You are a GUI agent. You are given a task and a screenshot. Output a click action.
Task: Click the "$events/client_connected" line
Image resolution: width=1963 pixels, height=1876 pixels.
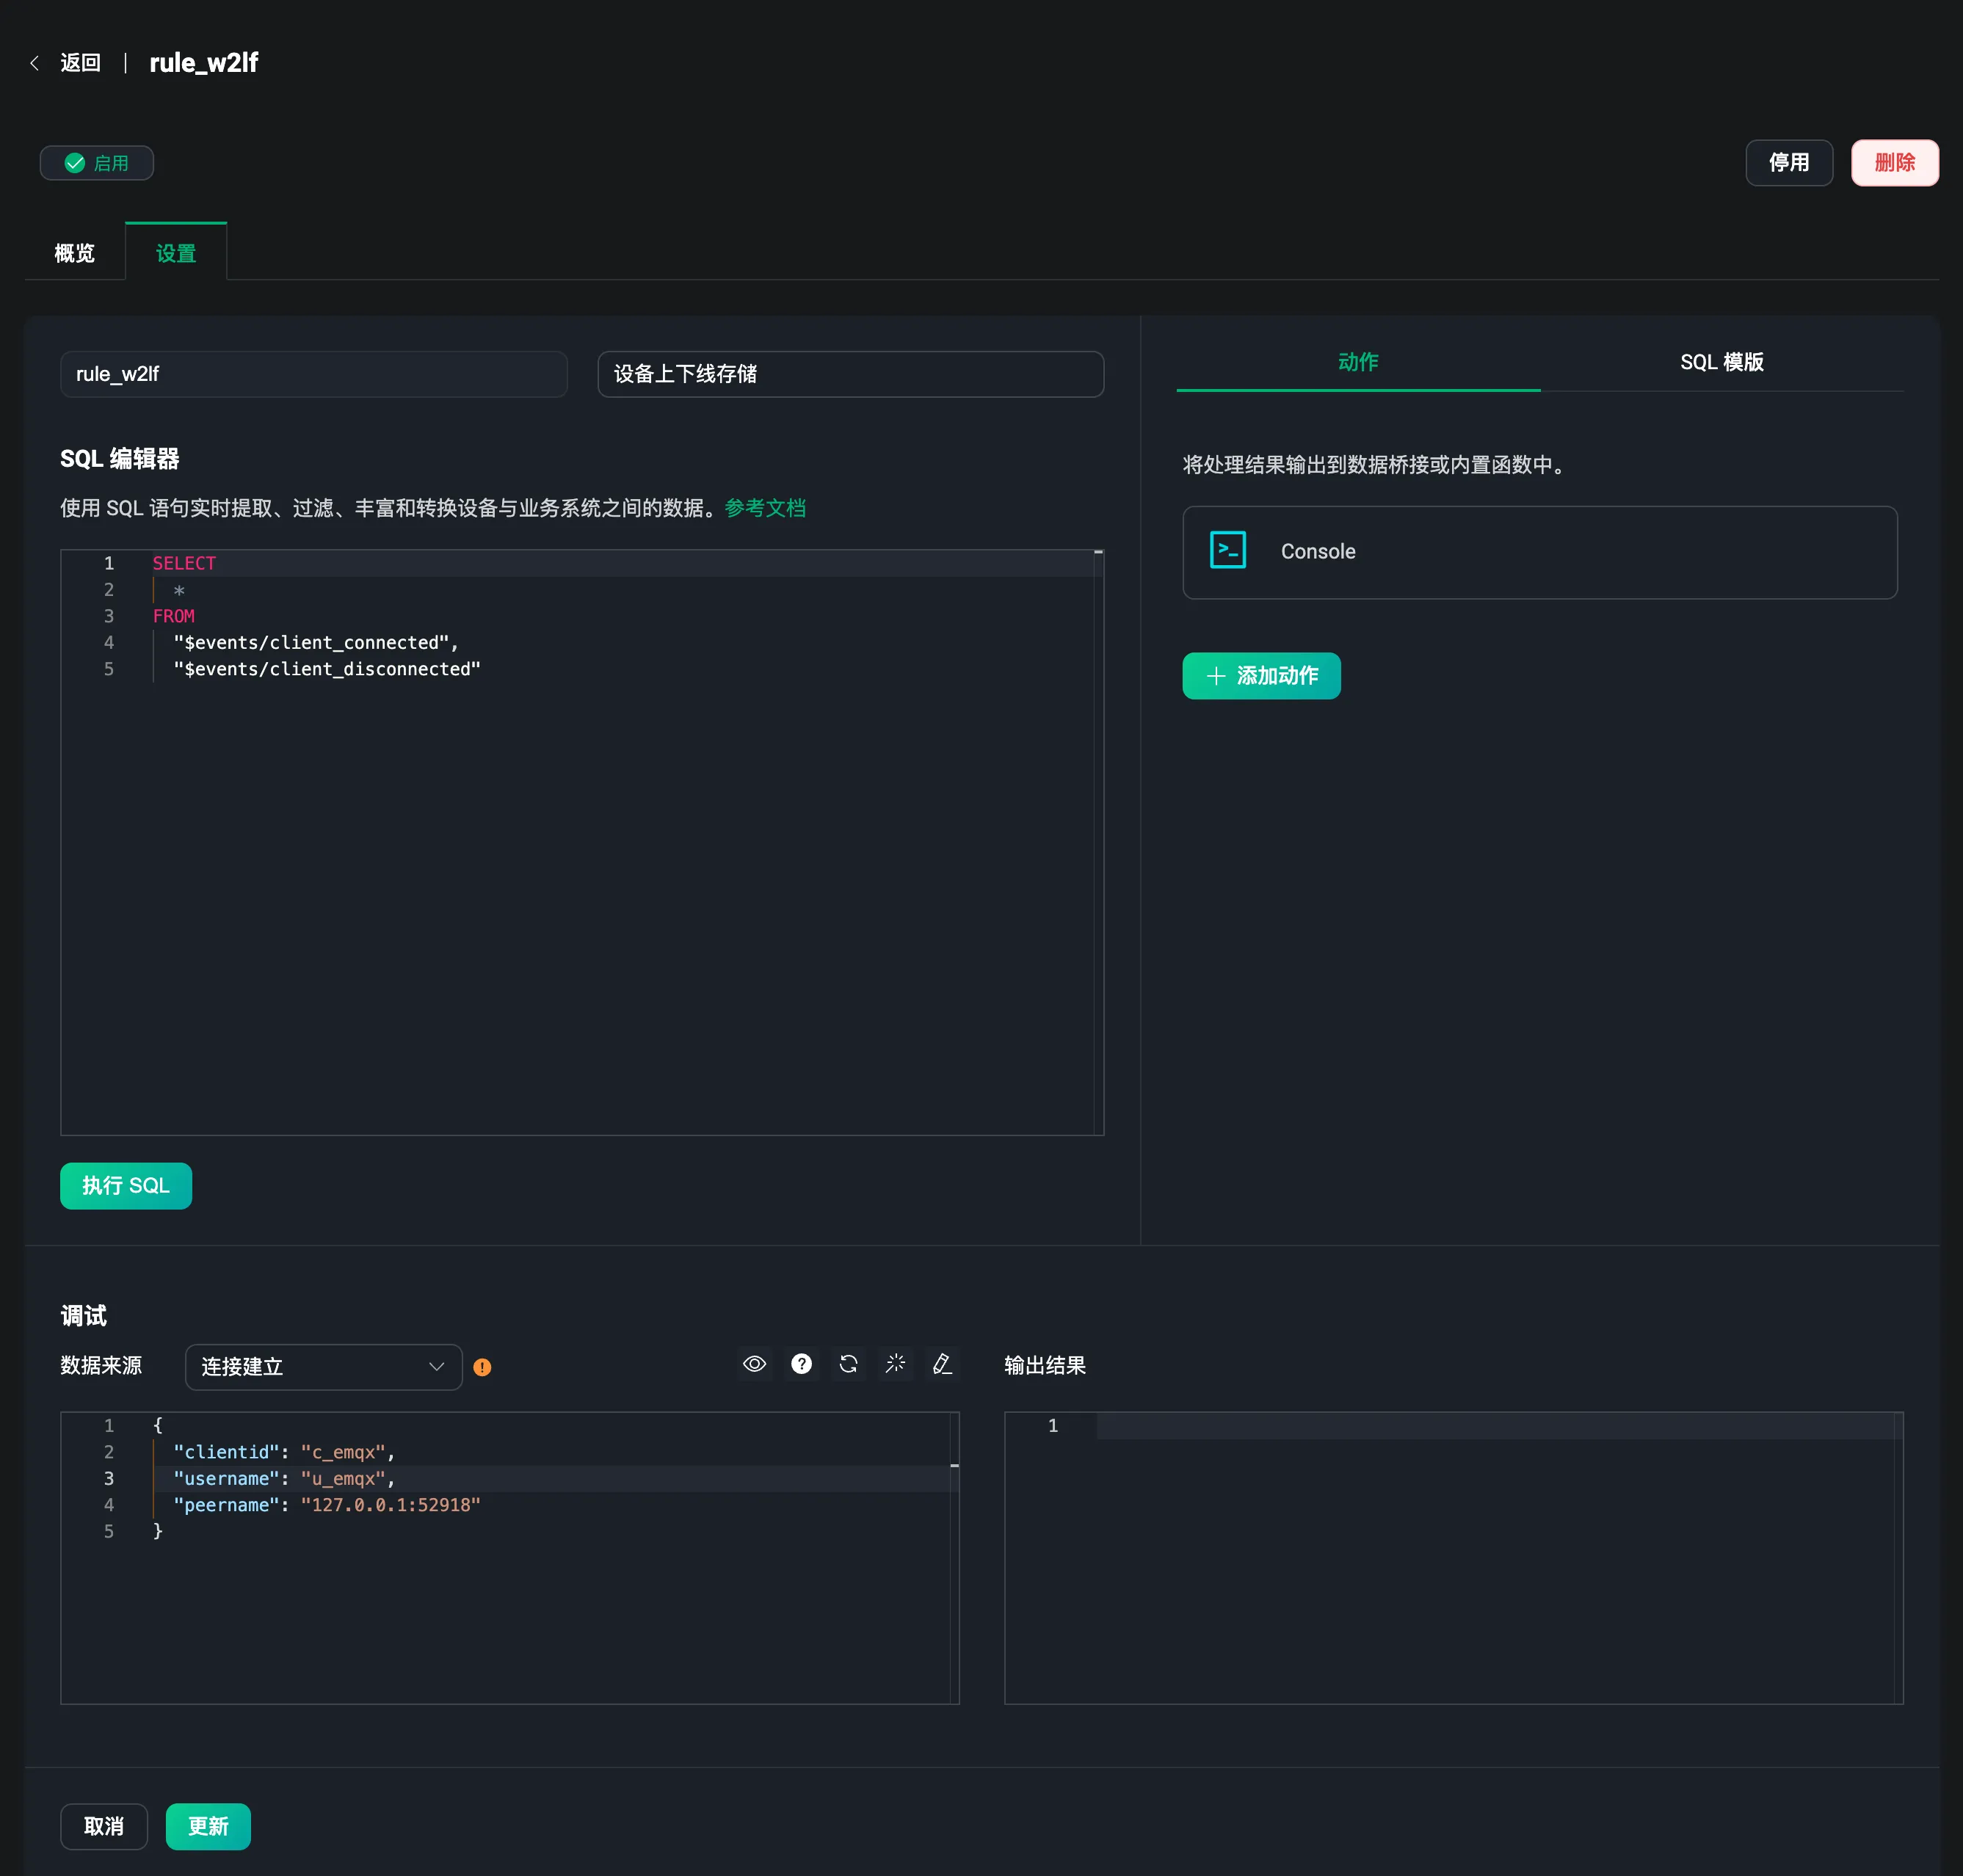(316, 643)
